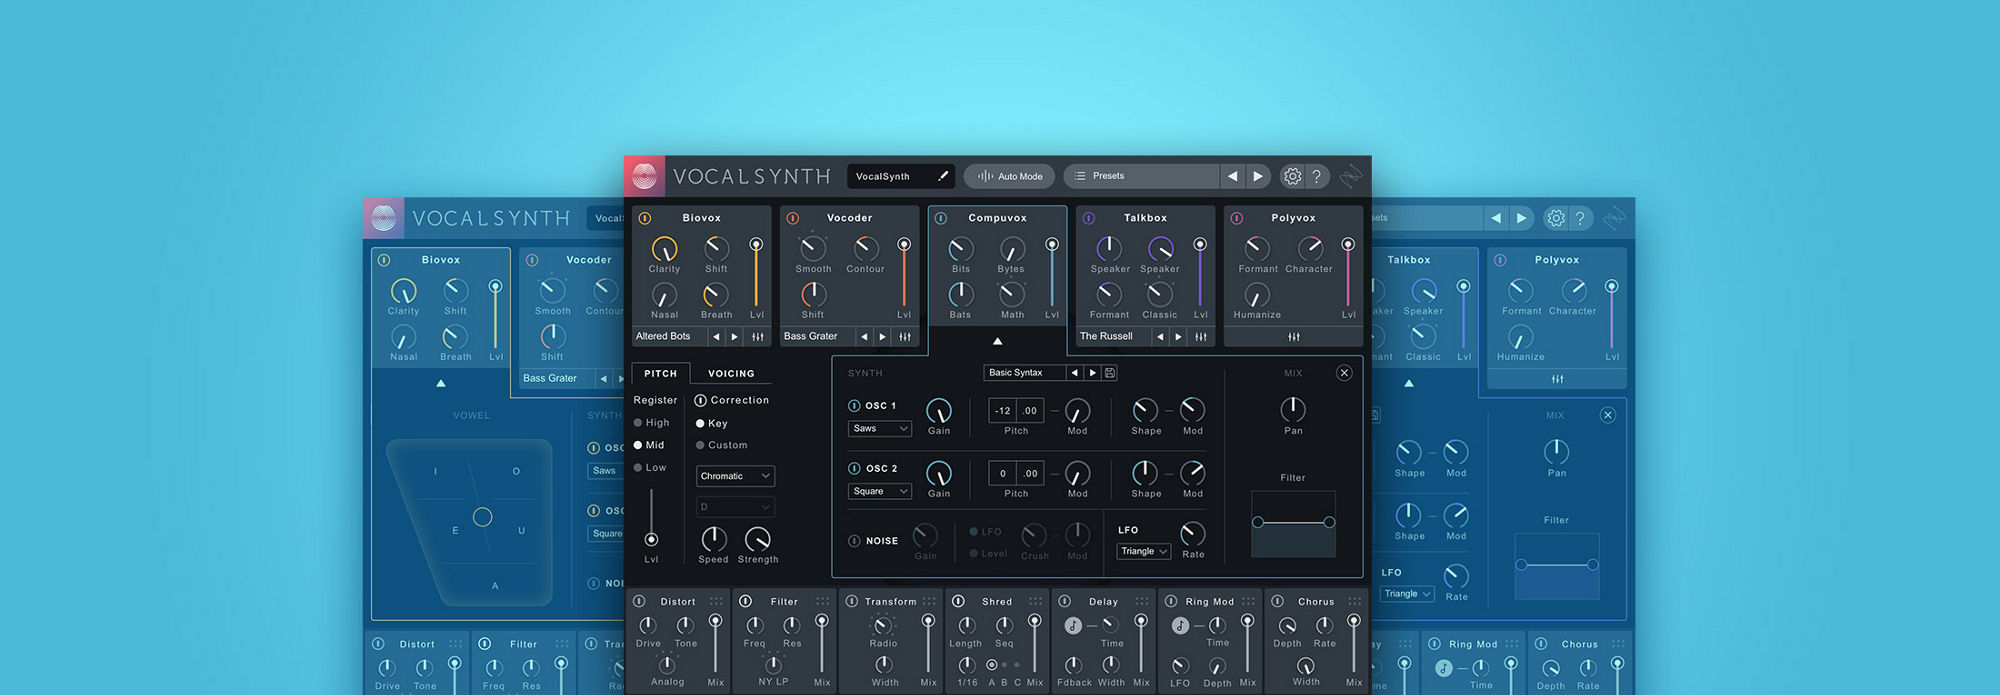Toggle OSC 1 power button
Viewport: 2000px width, 695px height.
[x=854, y=406]
